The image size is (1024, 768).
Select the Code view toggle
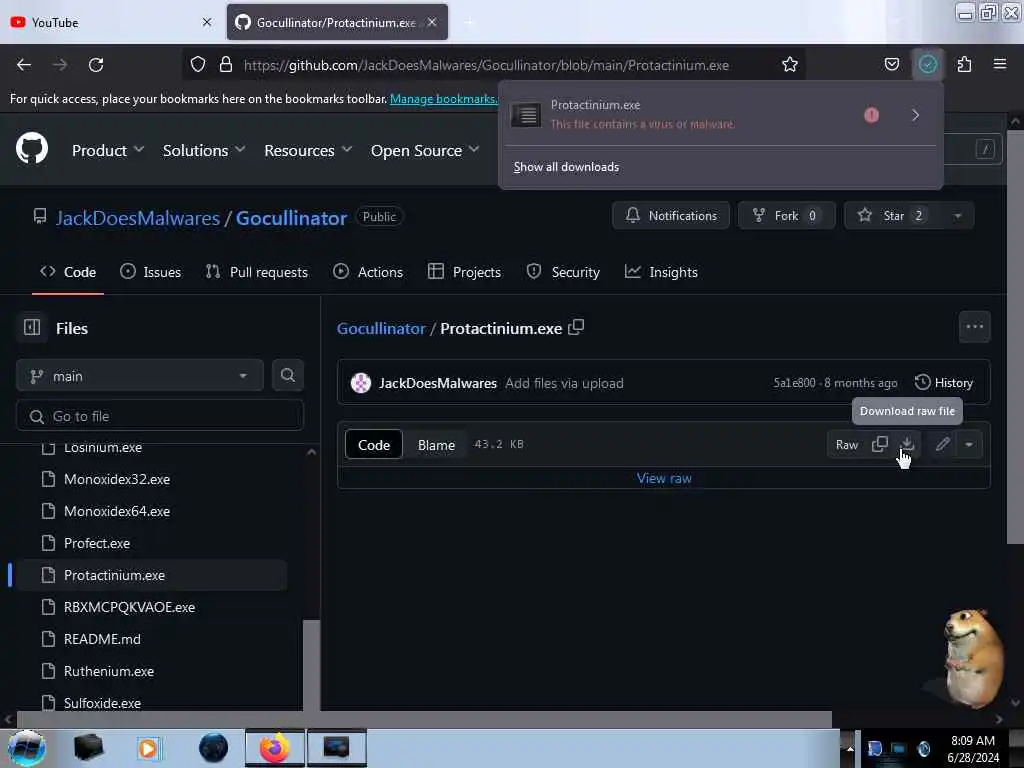pos(374,445)
